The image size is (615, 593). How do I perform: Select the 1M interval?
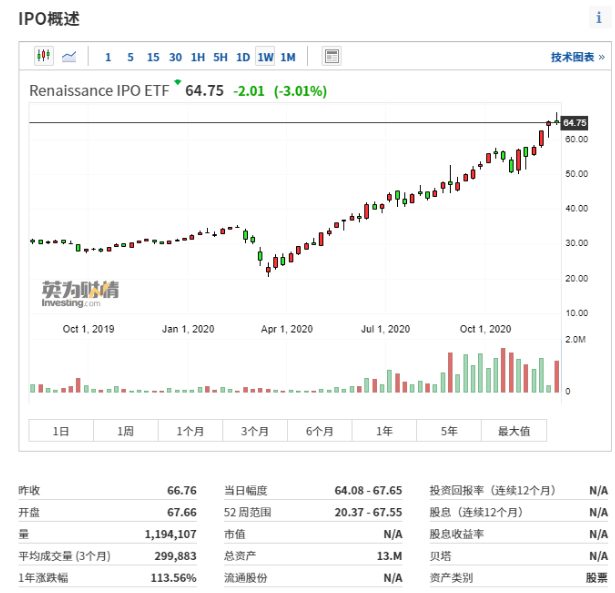[288, 57]
